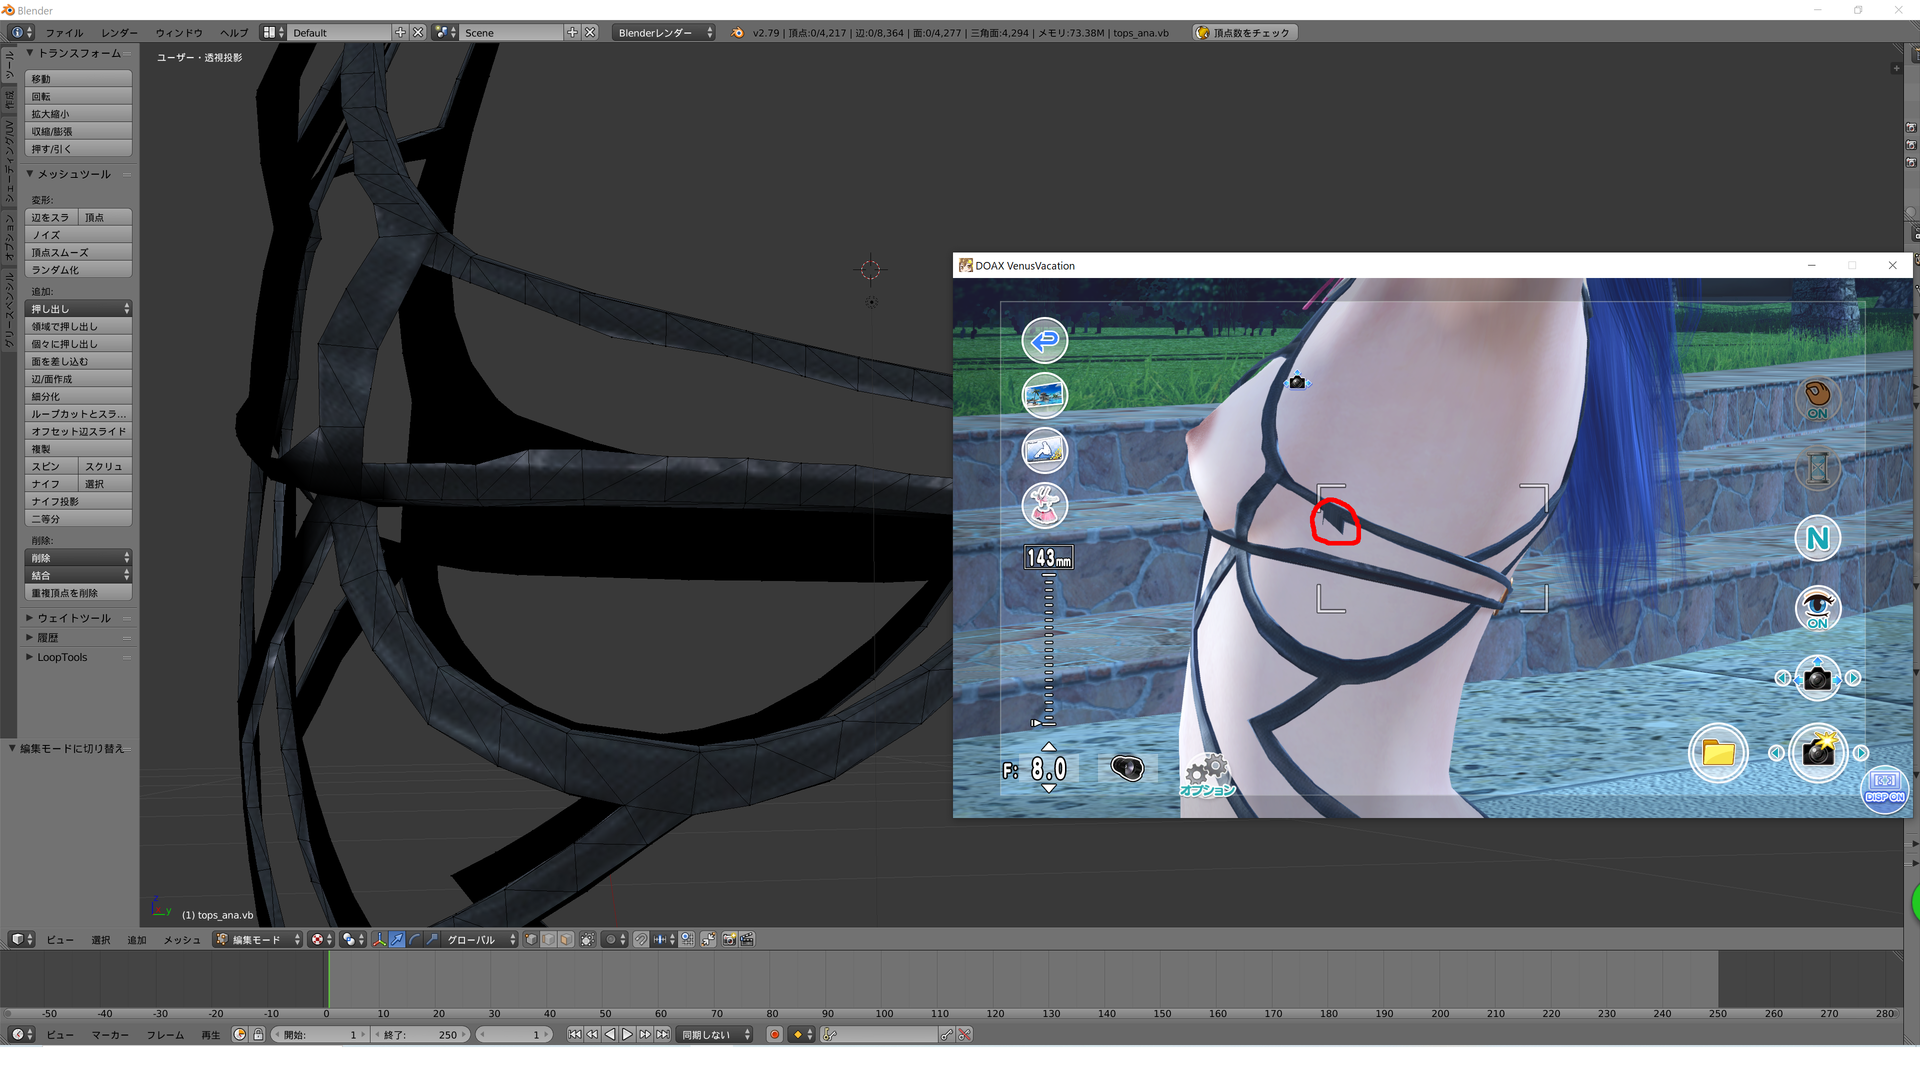The height and width of the screenshot is (1080, 1920).
Task: Click the dark lens filter icon beside the F value
Action: (x=1127, y=768)
